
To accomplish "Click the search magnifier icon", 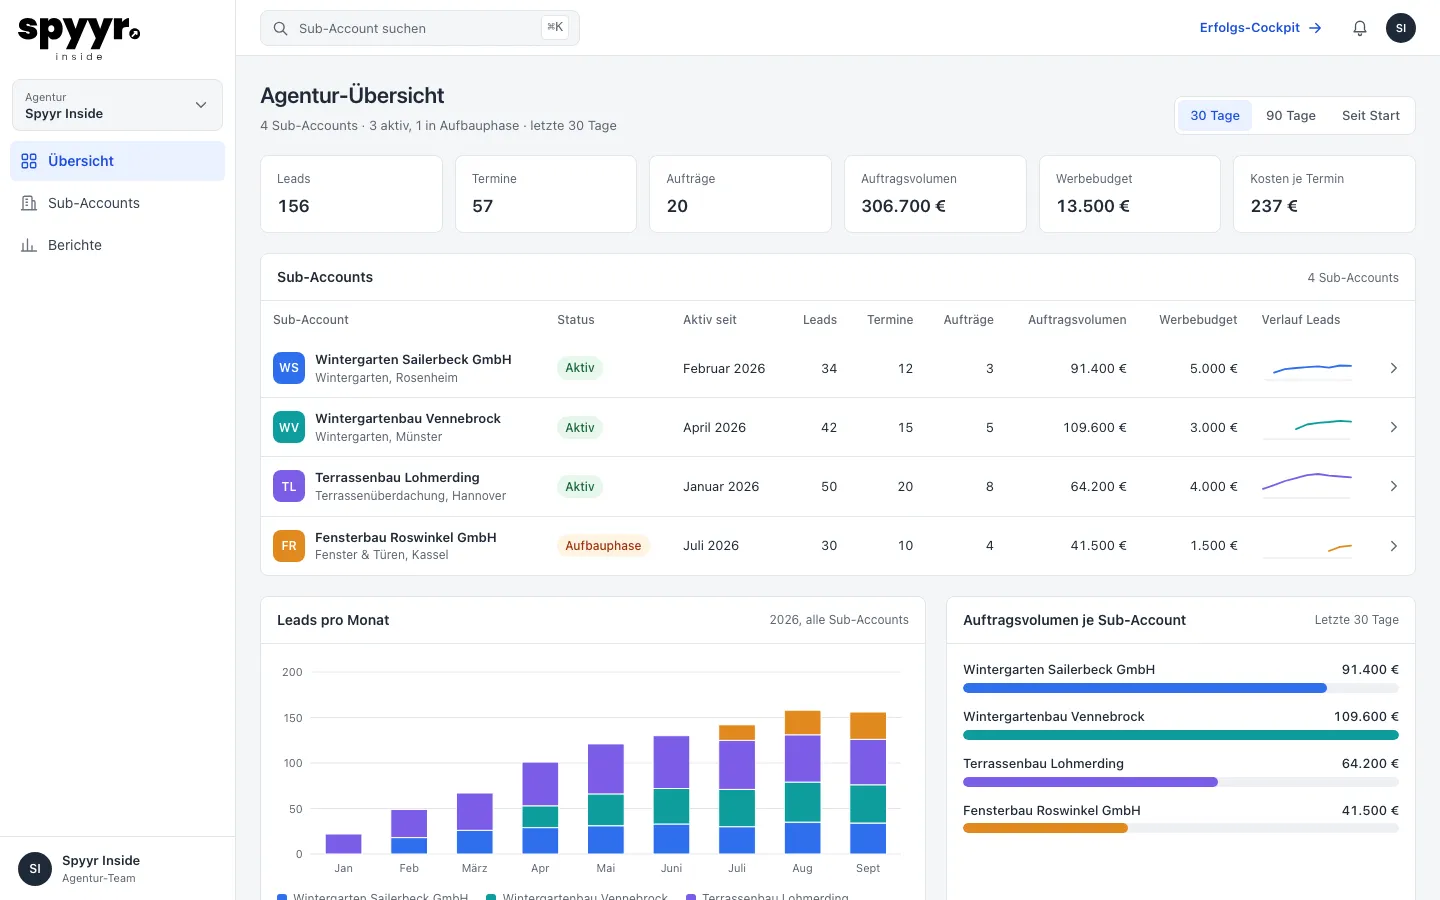I will tap(281, 28).
